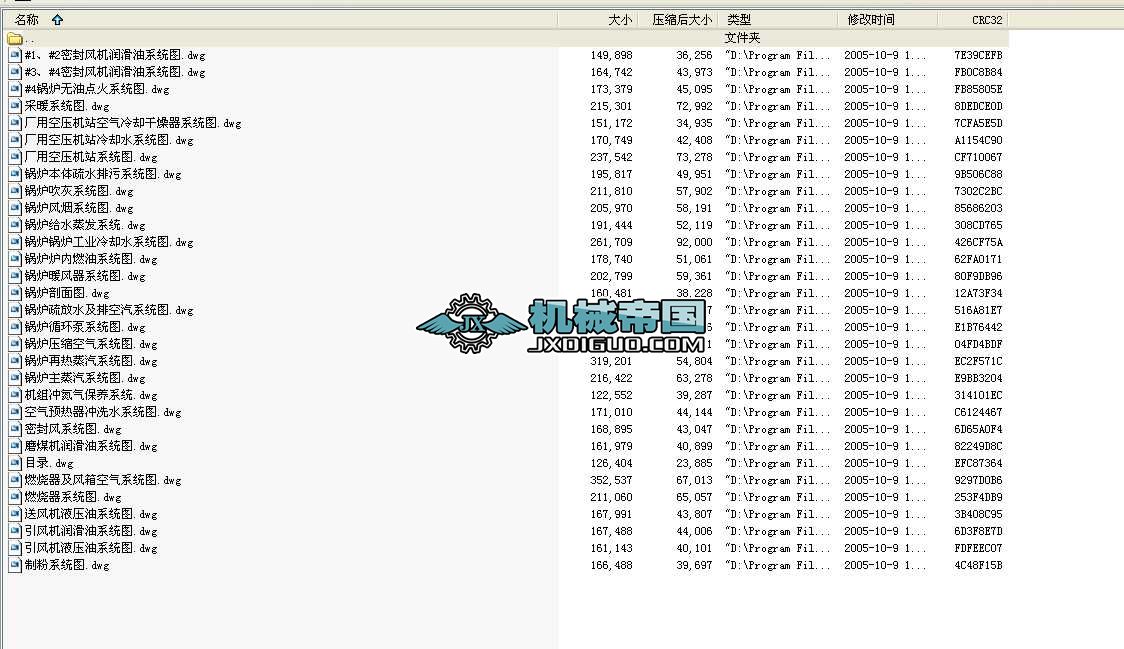The width and height of the screenshot is (1124, 649).
Task: Click the file icon of 锅炉吹灰系统图.dwg
Action: 15,191
